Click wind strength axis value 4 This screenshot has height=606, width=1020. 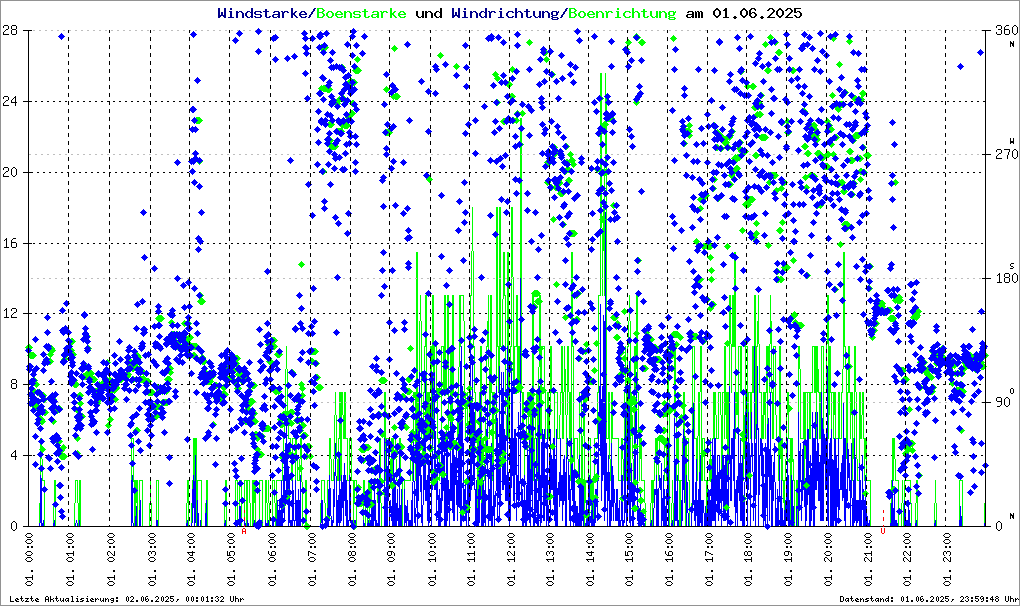pos(14,456)
